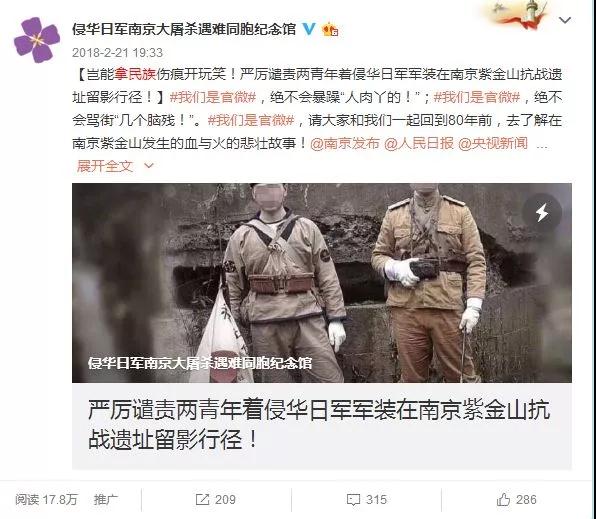Click the 推广 promote button

tap(106, 500)
